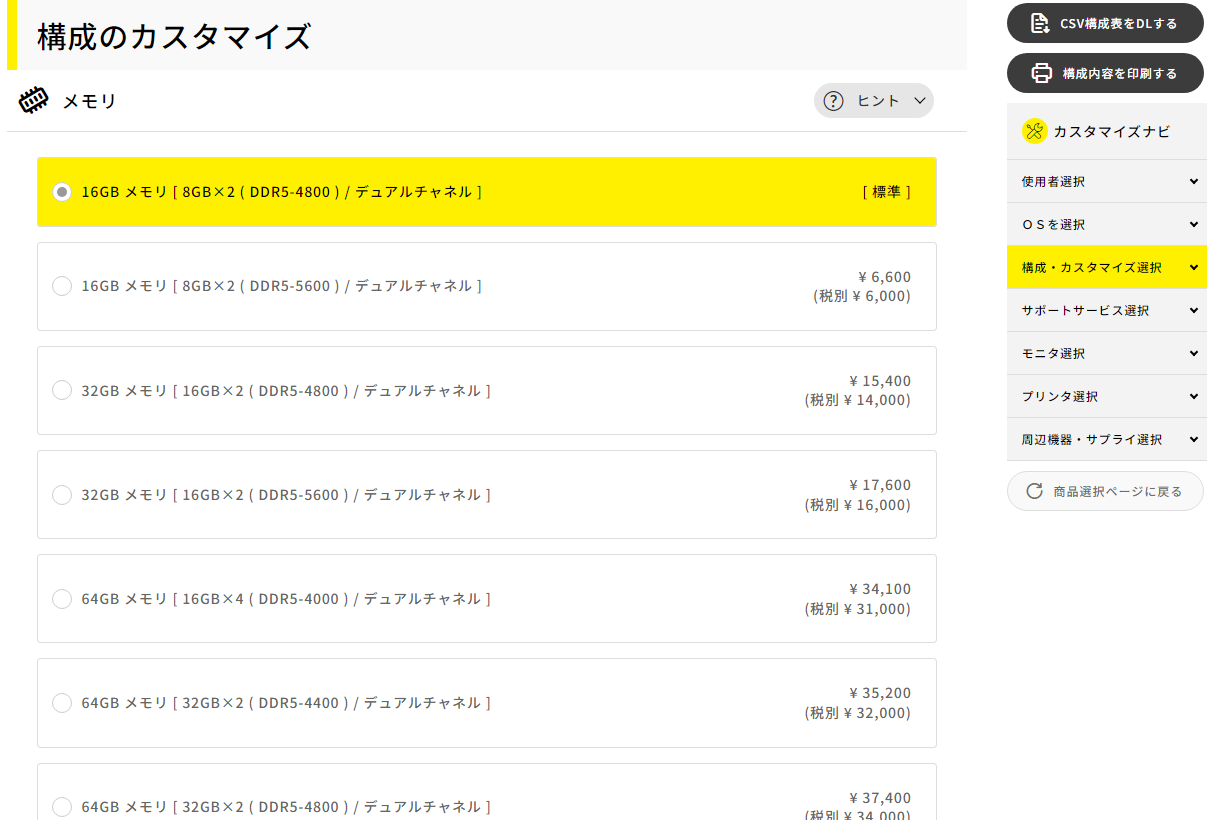Click the memory chip icon beside メモリ heading
The height and width of the screenshot is (820, 1228).
point(34,100)
